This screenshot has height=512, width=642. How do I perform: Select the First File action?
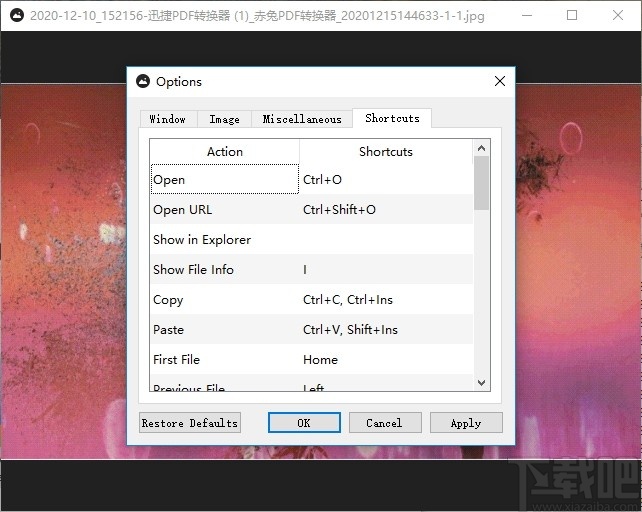tap(225, 359)
